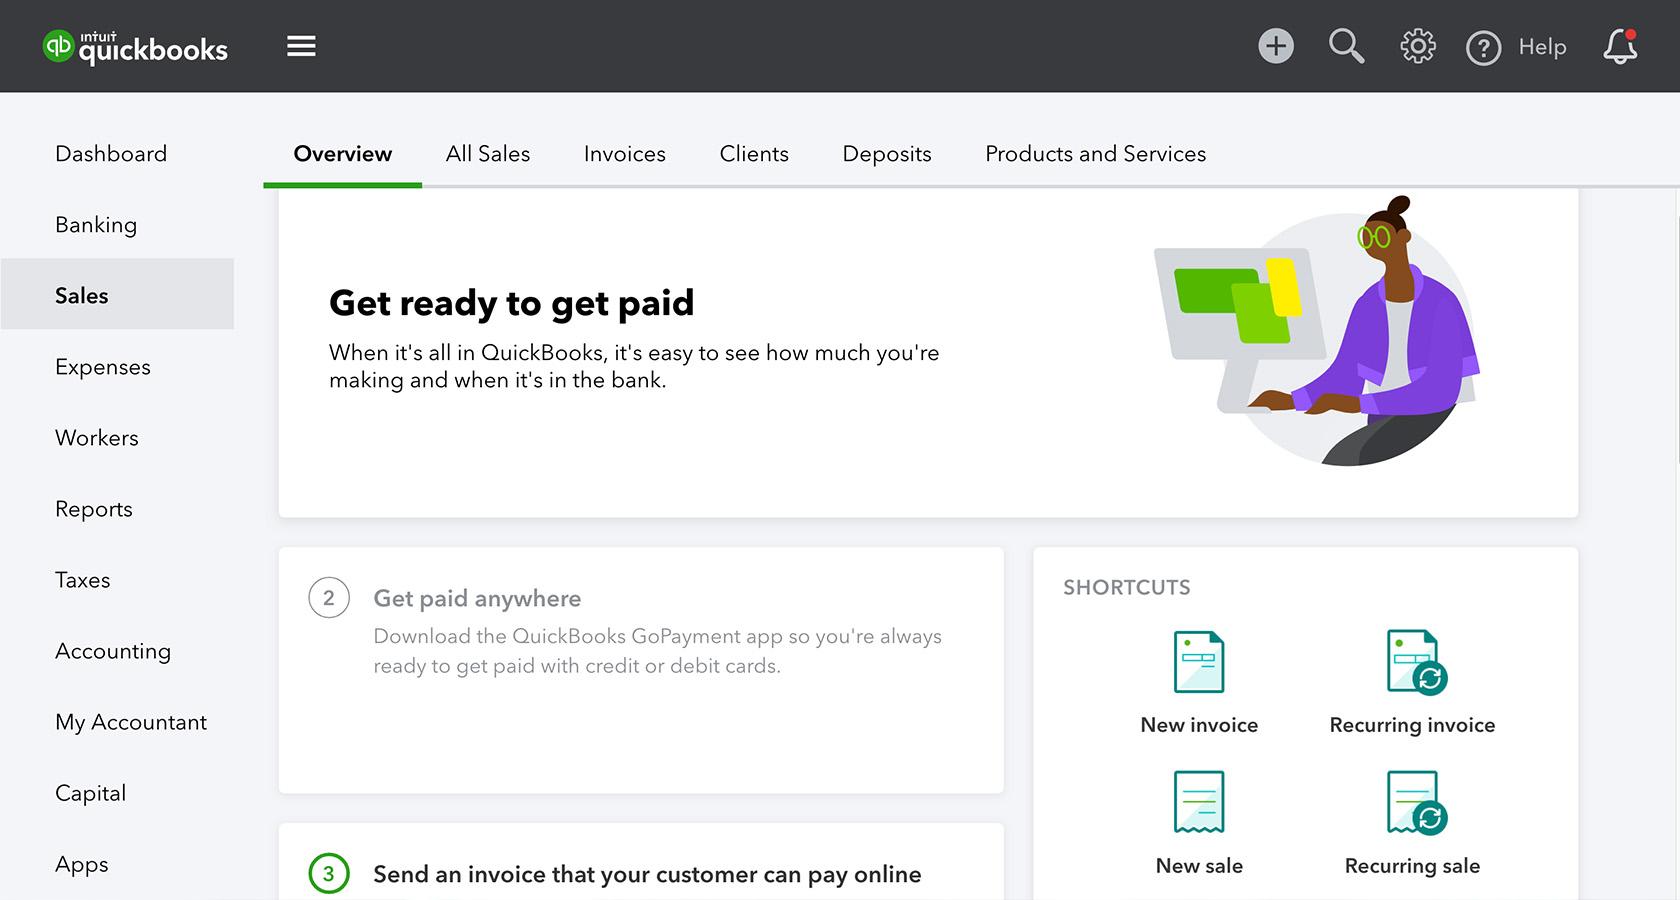The image size is (1680, 900).
Task: Open Help from the top bar
Action: click(1516, 47)
